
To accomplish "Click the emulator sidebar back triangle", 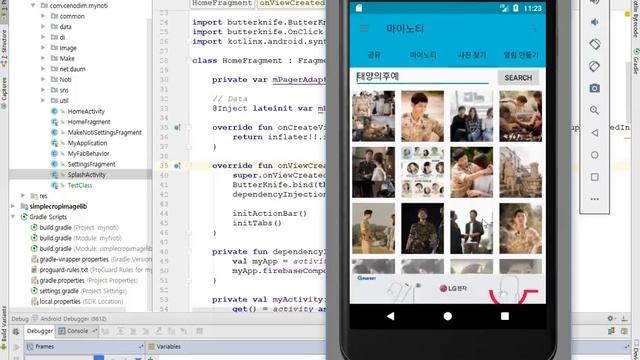I will [x=595, y=133].
